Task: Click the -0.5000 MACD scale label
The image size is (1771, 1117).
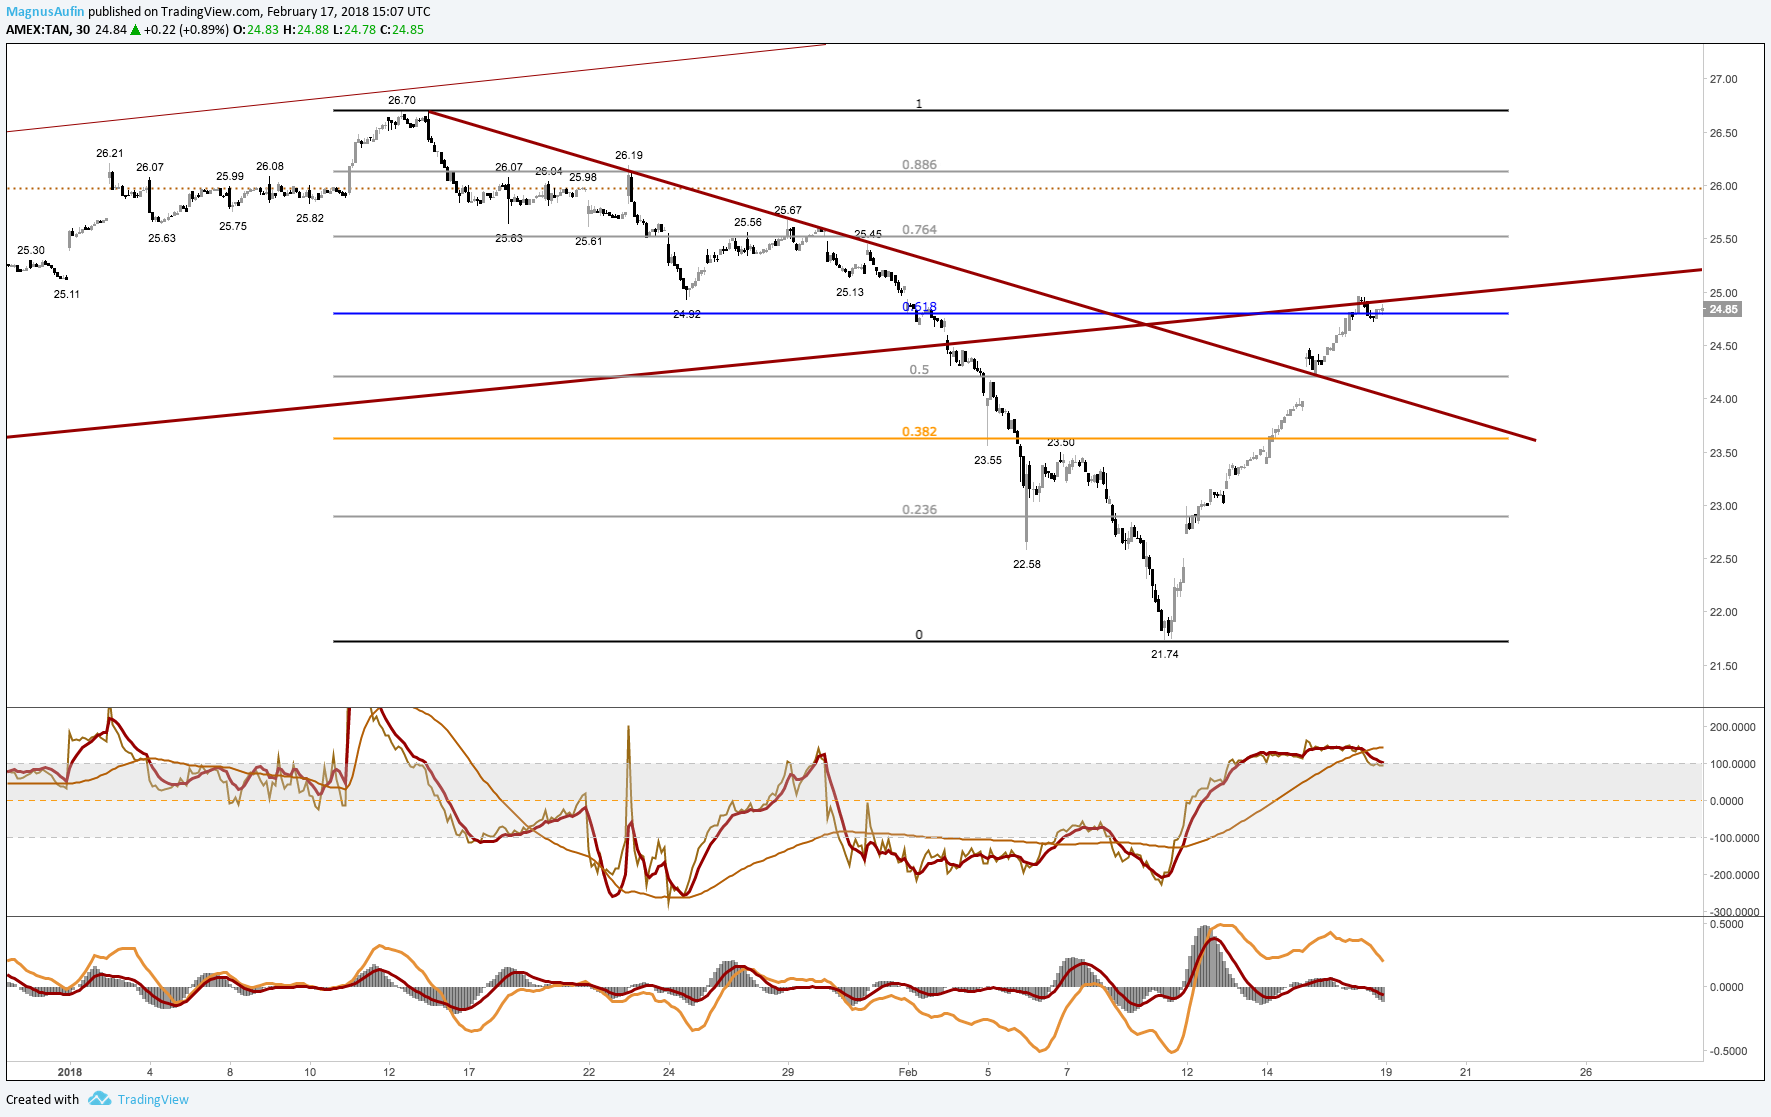Action: (1727, 1051)
